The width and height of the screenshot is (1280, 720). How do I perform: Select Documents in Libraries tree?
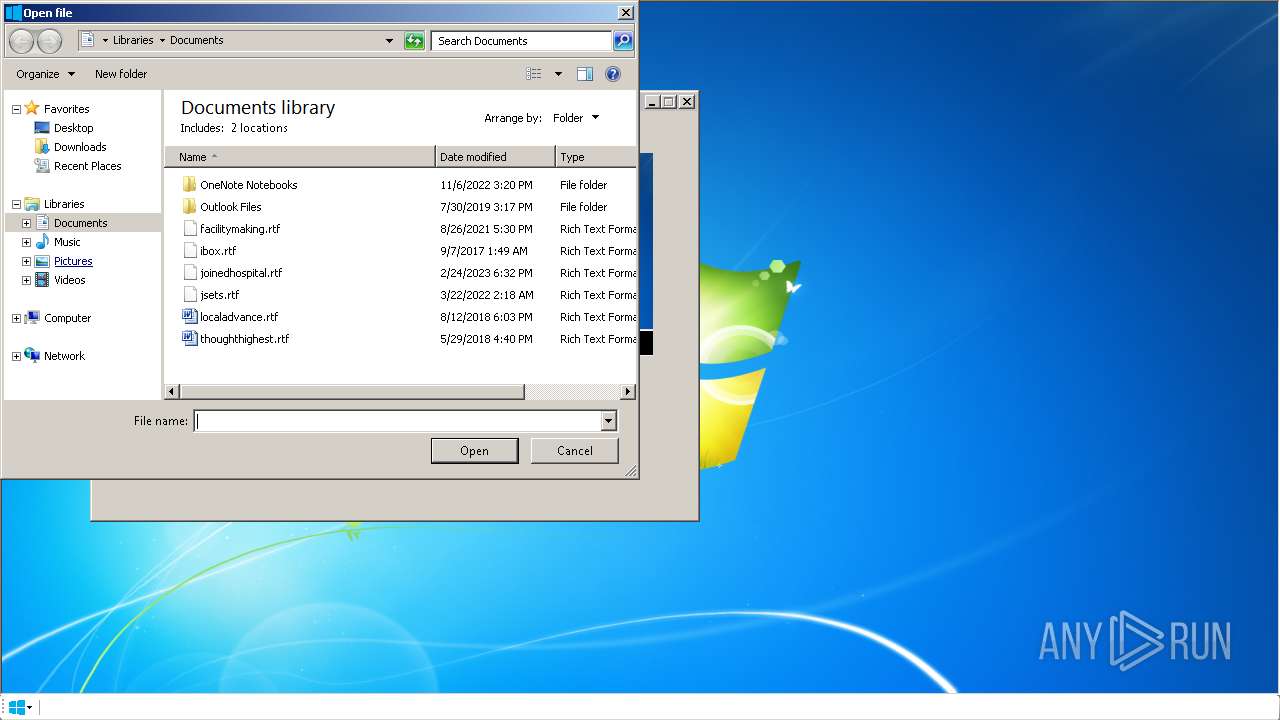coord(80,223)
